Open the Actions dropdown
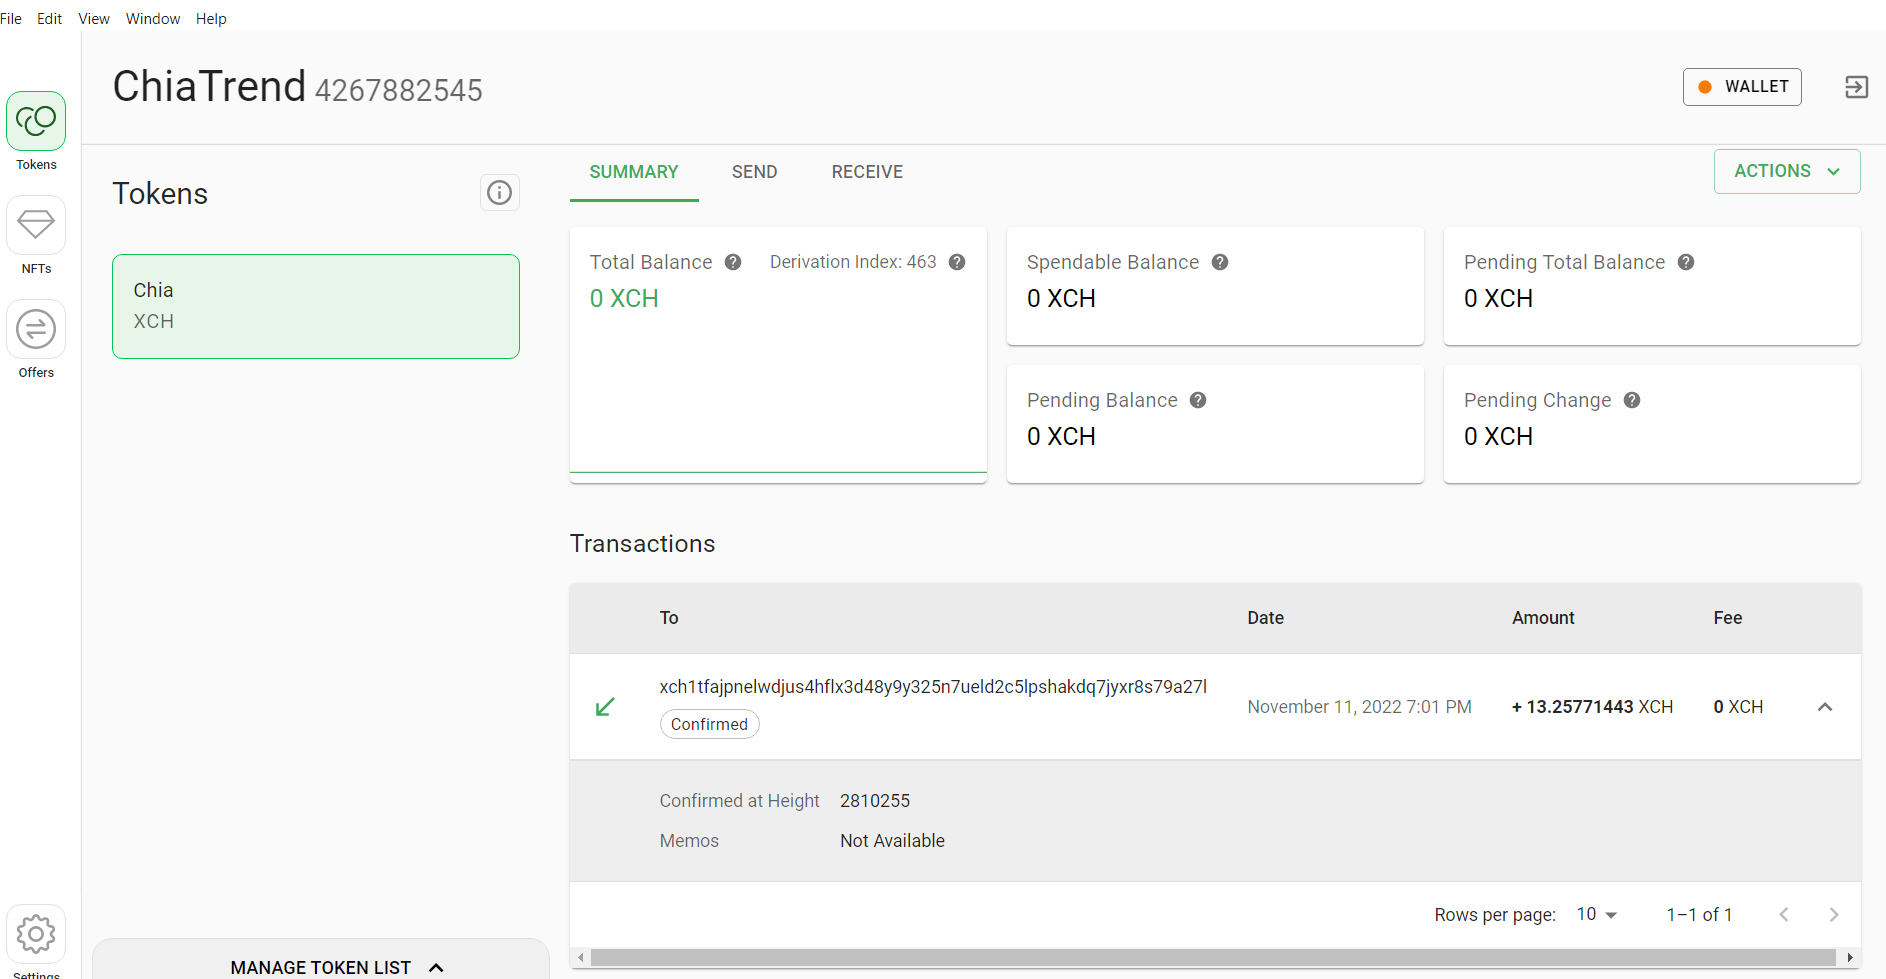Viewport: 1886px width, 979px height. [x=1787, y=171]
